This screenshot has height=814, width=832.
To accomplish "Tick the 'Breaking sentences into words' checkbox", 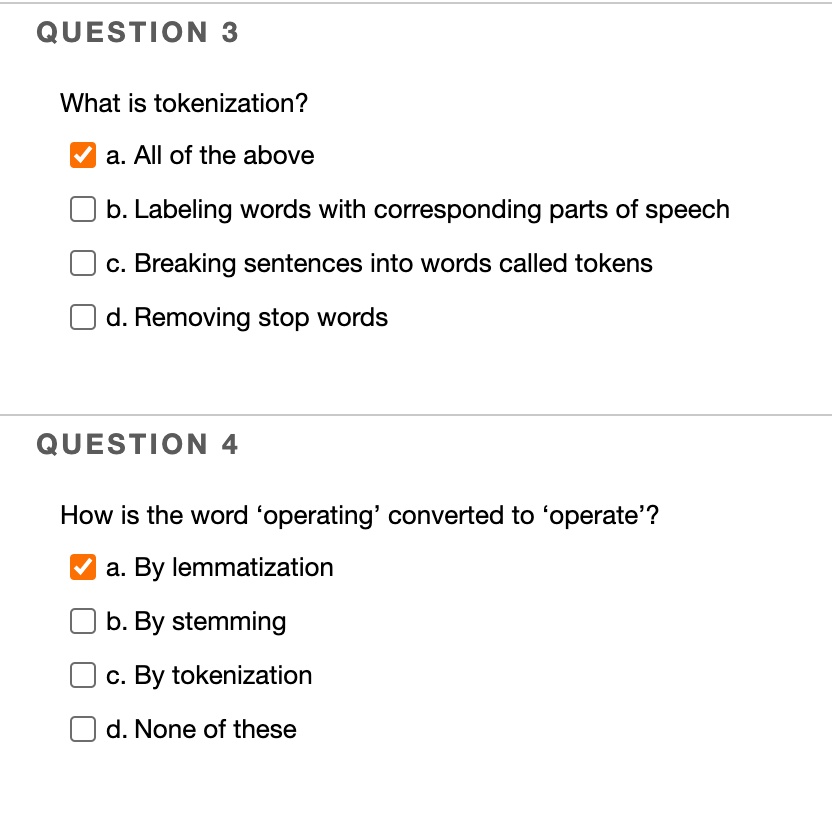I will coord(83,263).
